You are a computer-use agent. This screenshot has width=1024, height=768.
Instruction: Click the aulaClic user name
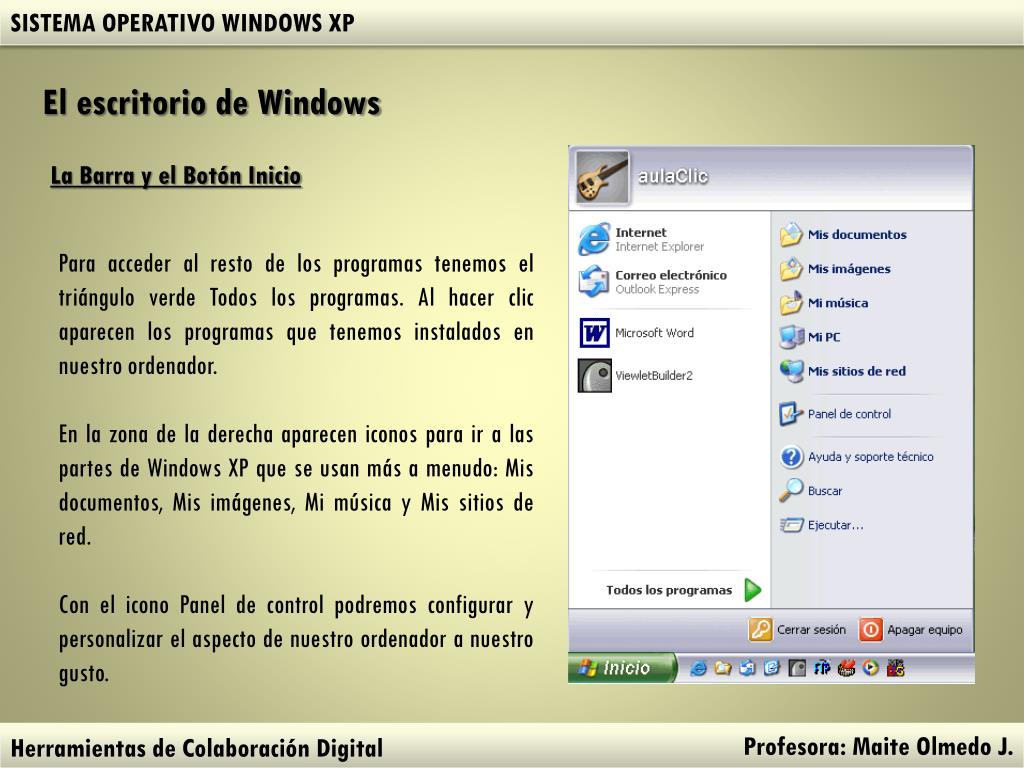coord(672,176)
